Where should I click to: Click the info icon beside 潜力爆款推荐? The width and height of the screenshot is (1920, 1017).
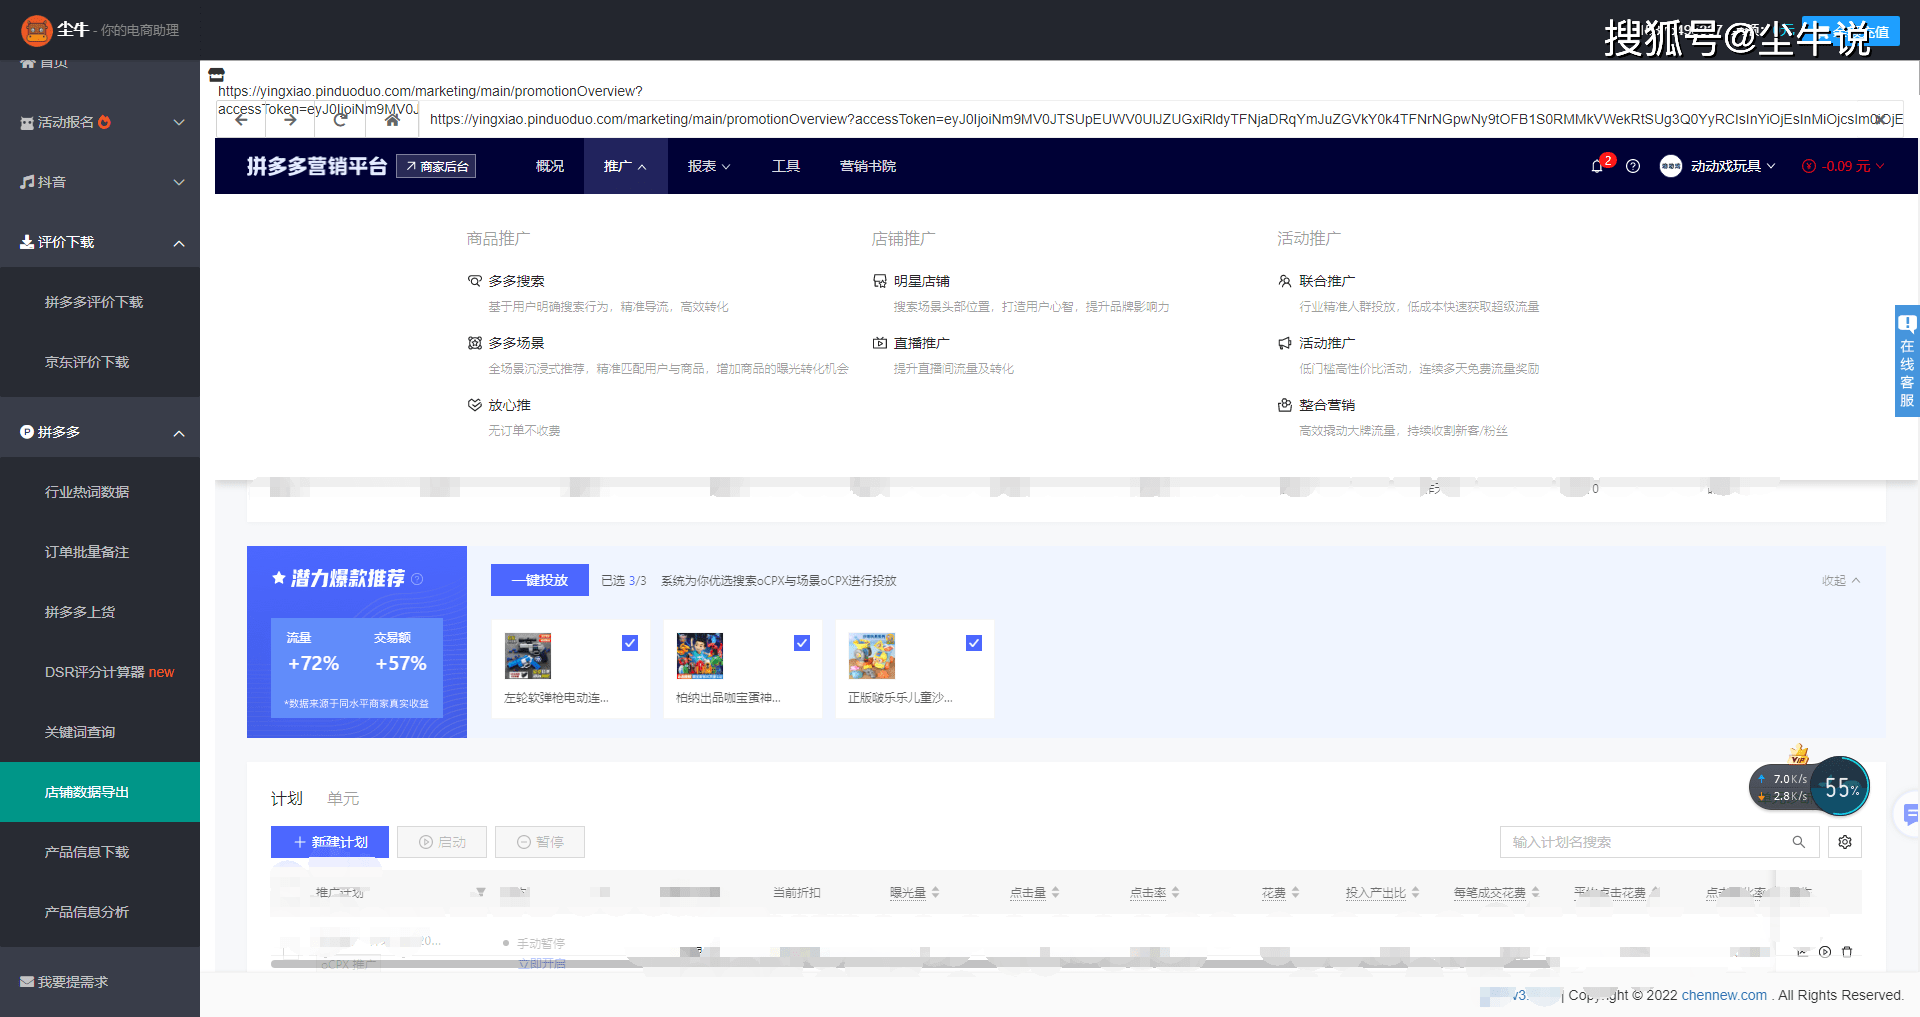[x=417, y=579]
